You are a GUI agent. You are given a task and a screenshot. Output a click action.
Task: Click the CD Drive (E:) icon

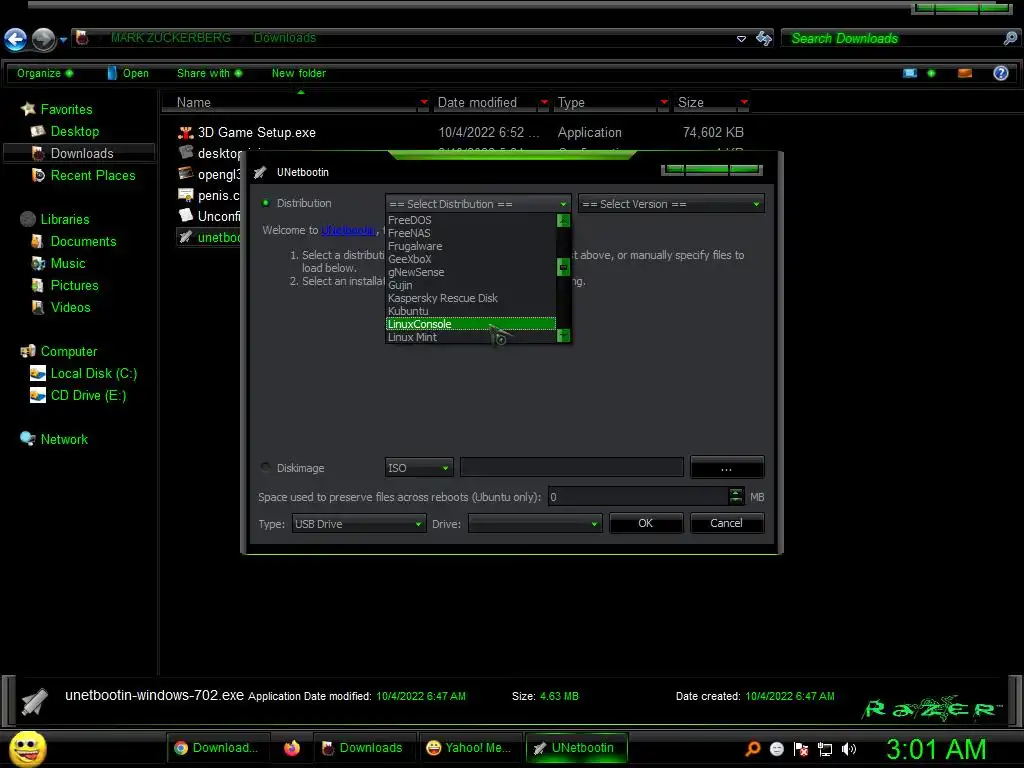38,395
